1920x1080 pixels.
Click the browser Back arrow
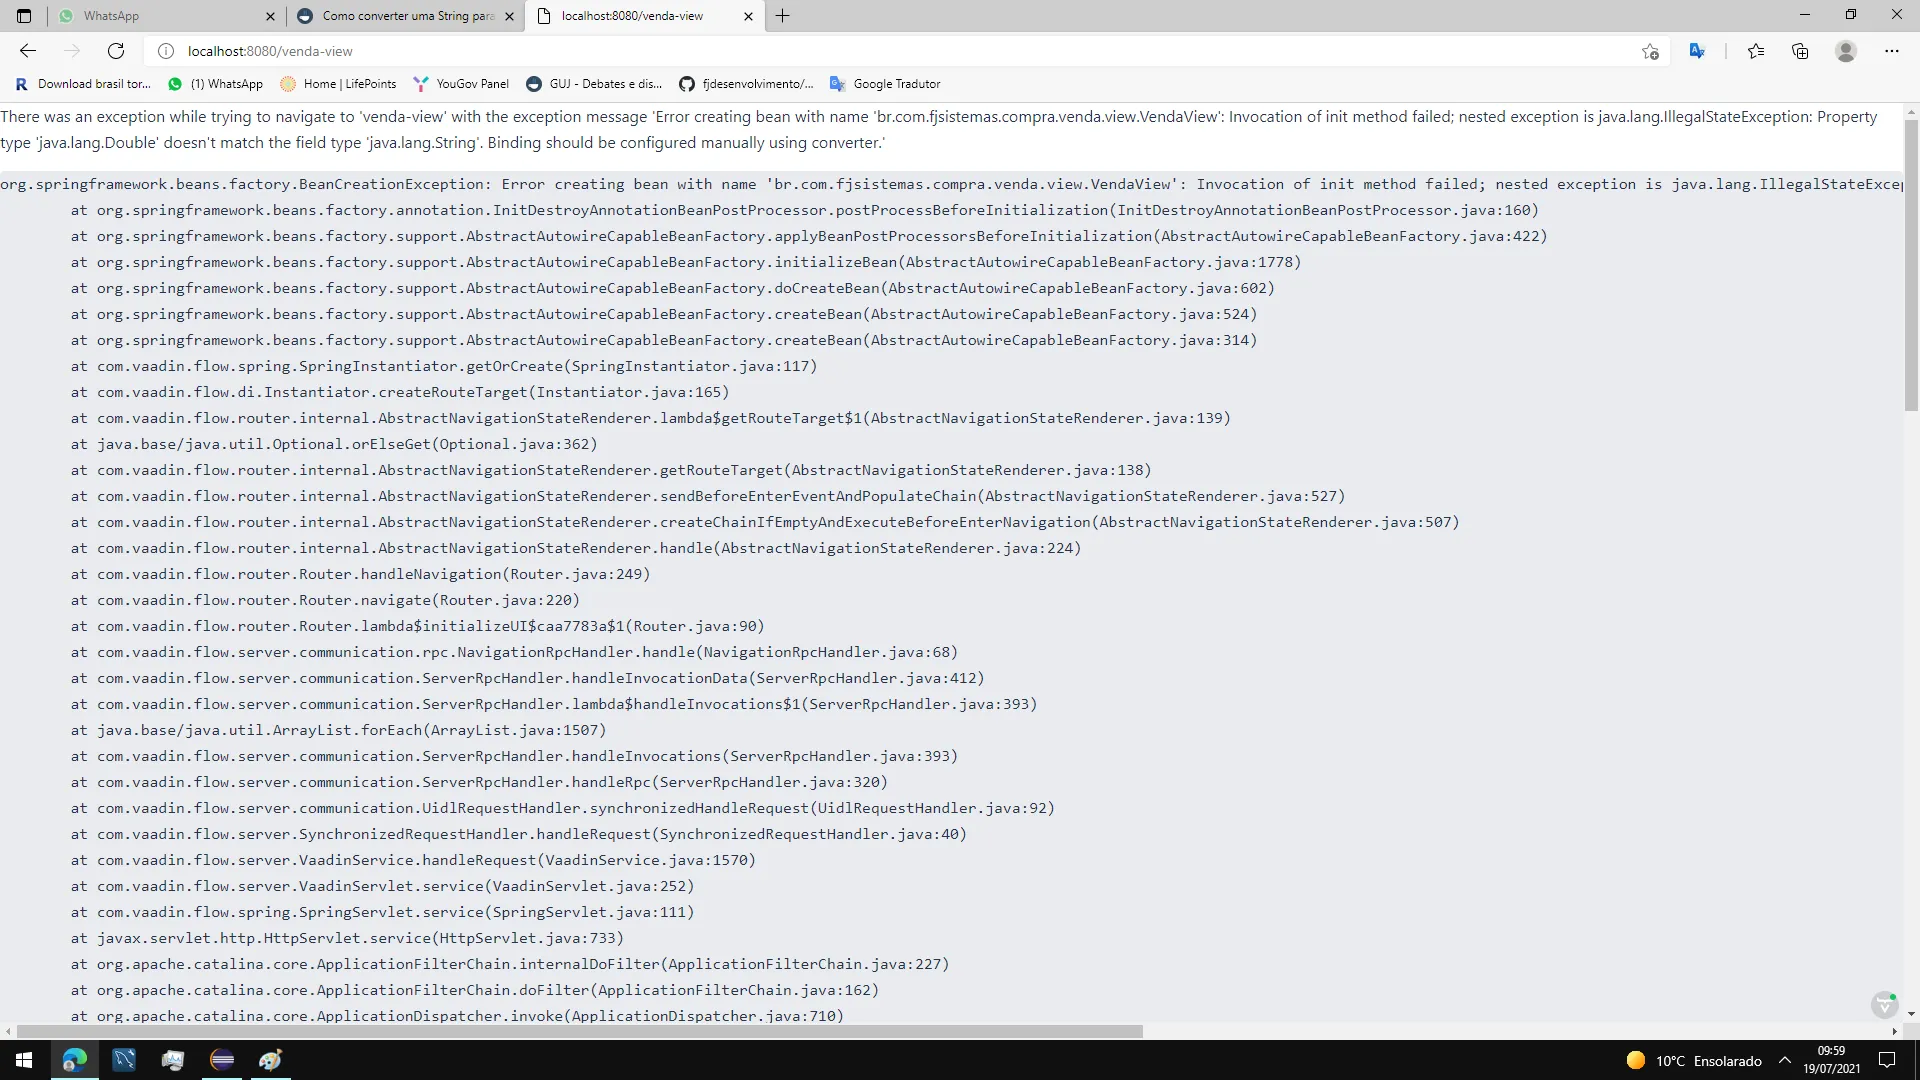click(x=28, y=51)
